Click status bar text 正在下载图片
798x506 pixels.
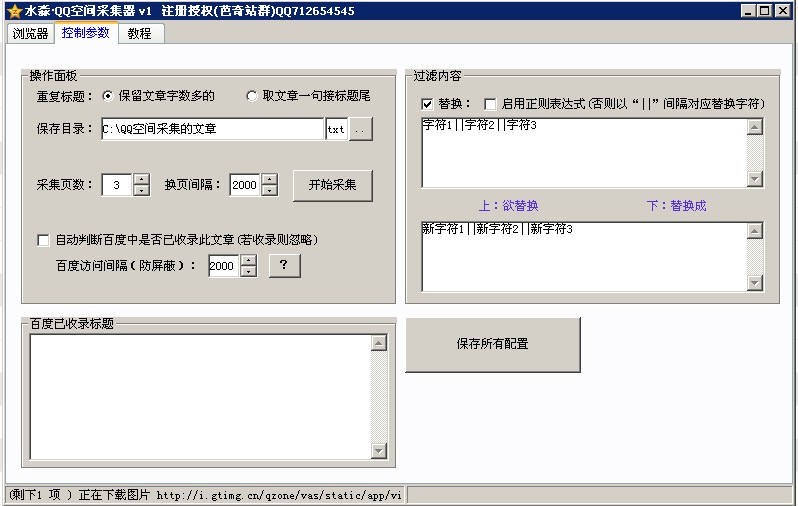coord(114,495)
